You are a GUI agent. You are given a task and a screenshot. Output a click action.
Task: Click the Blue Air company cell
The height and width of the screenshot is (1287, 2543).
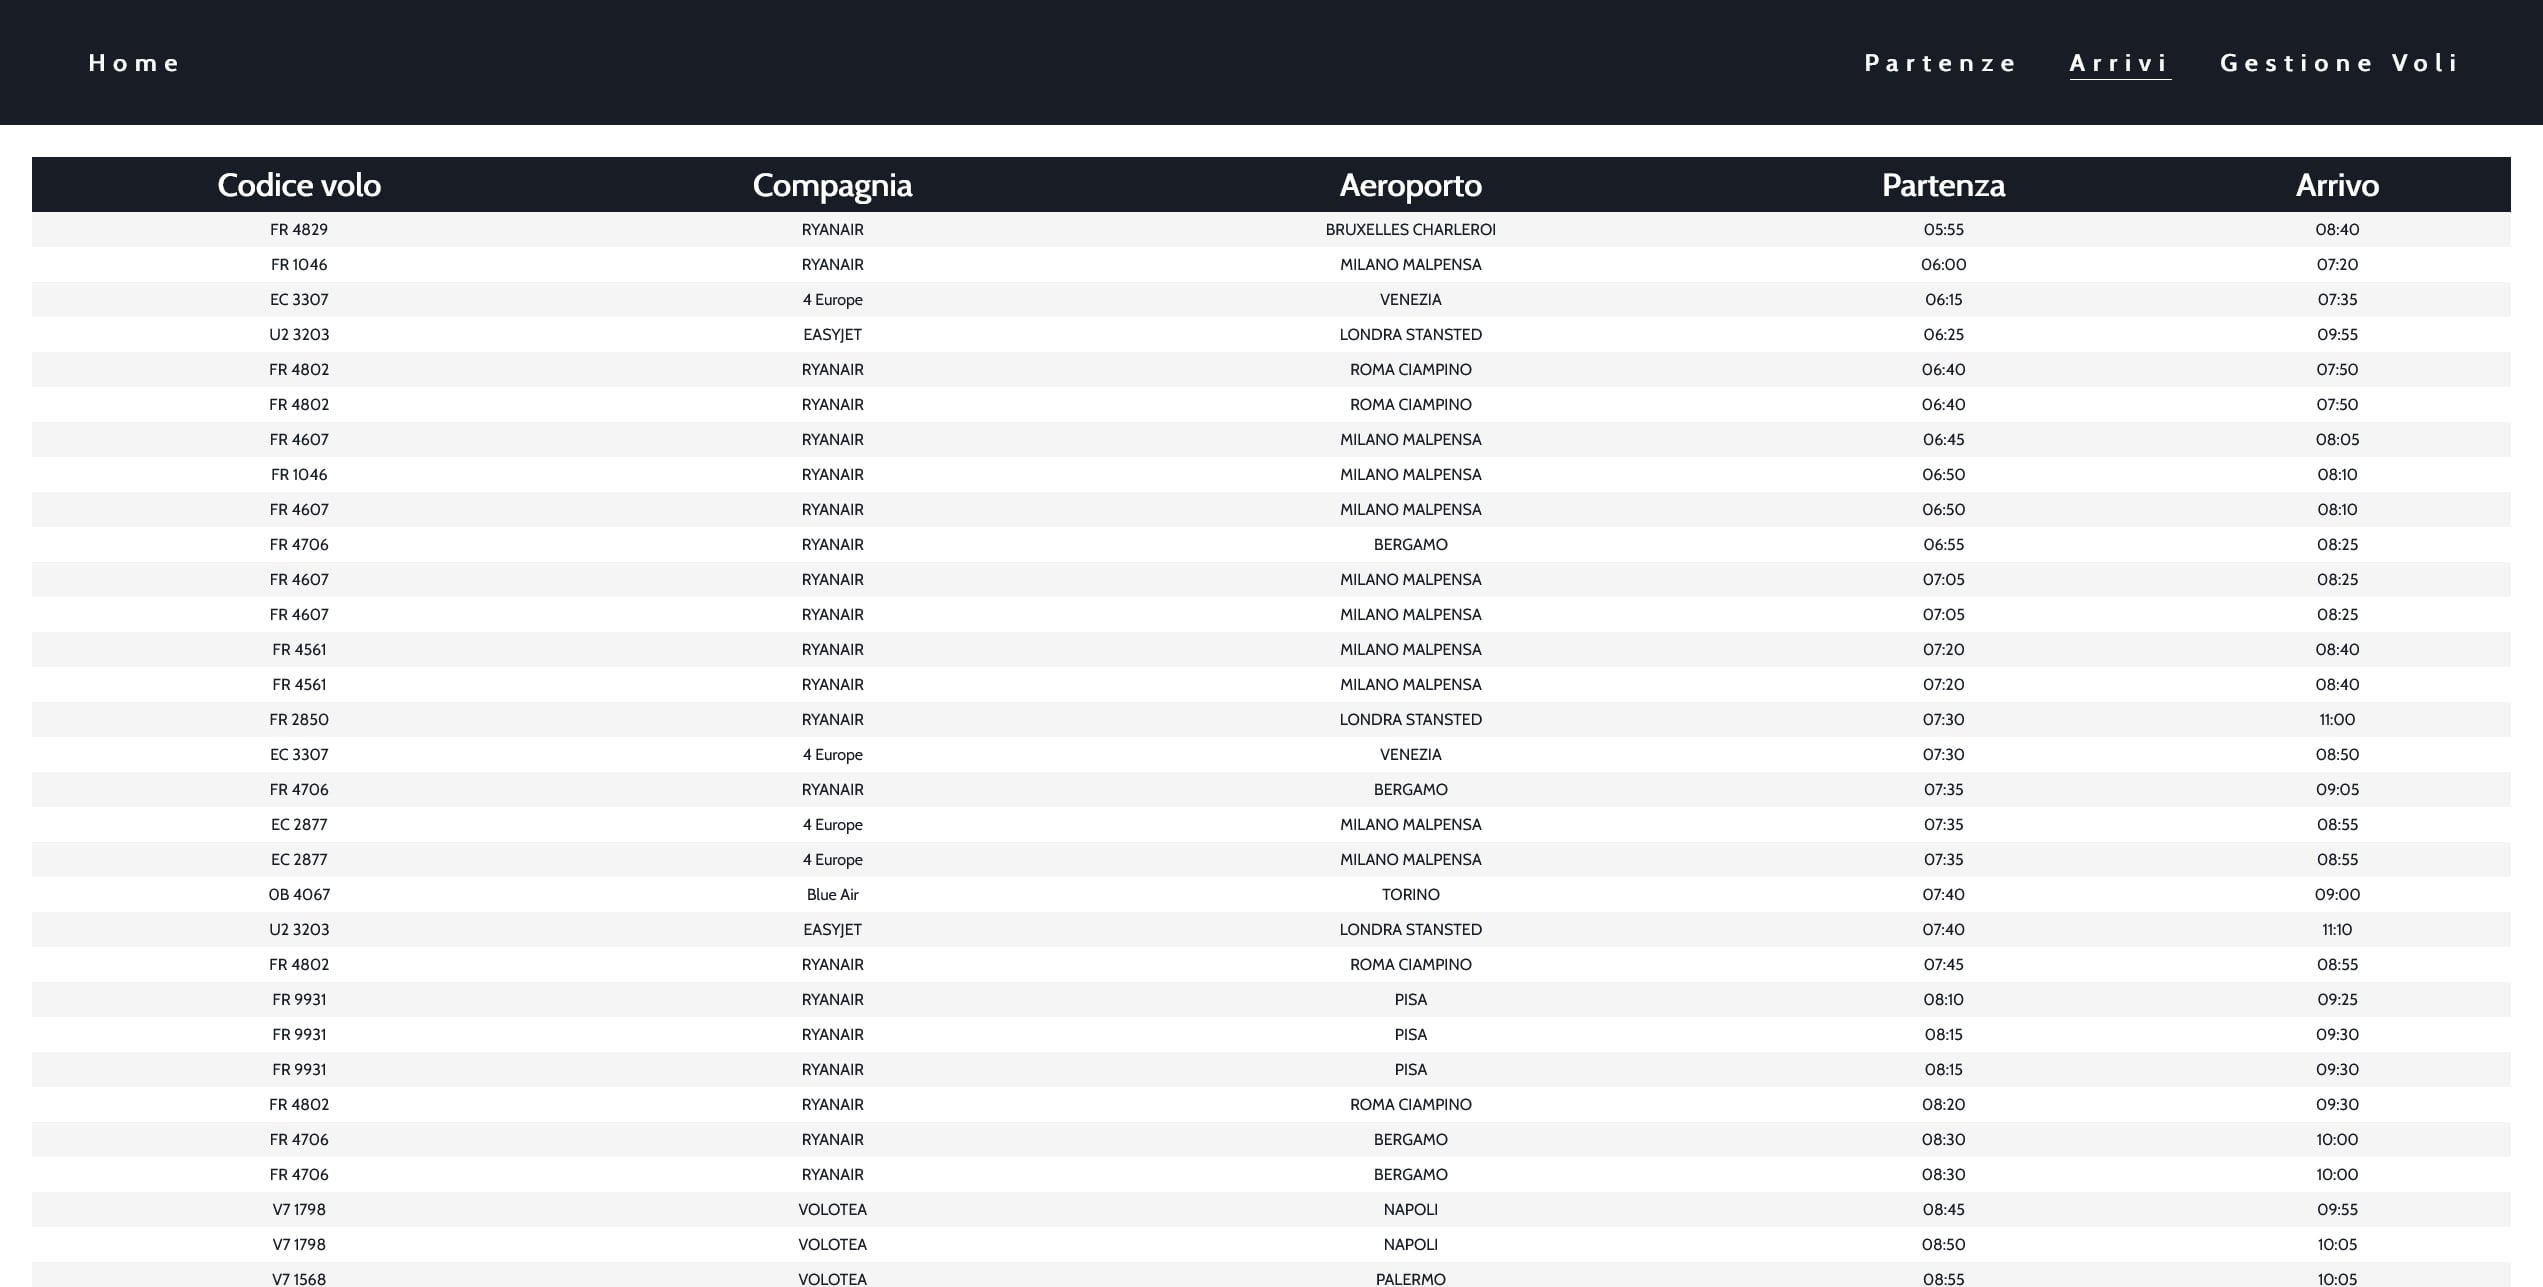coord(832,894)
